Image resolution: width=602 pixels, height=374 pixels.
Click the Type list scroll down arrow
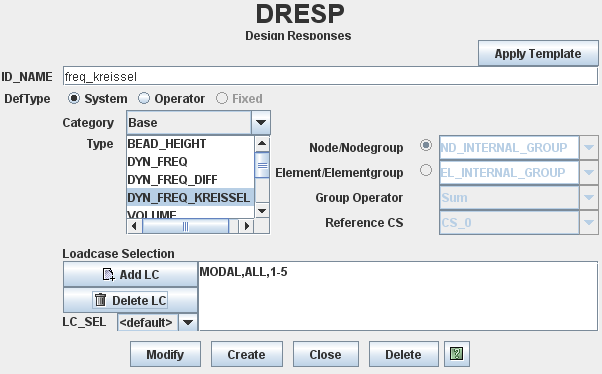point(262,210)
